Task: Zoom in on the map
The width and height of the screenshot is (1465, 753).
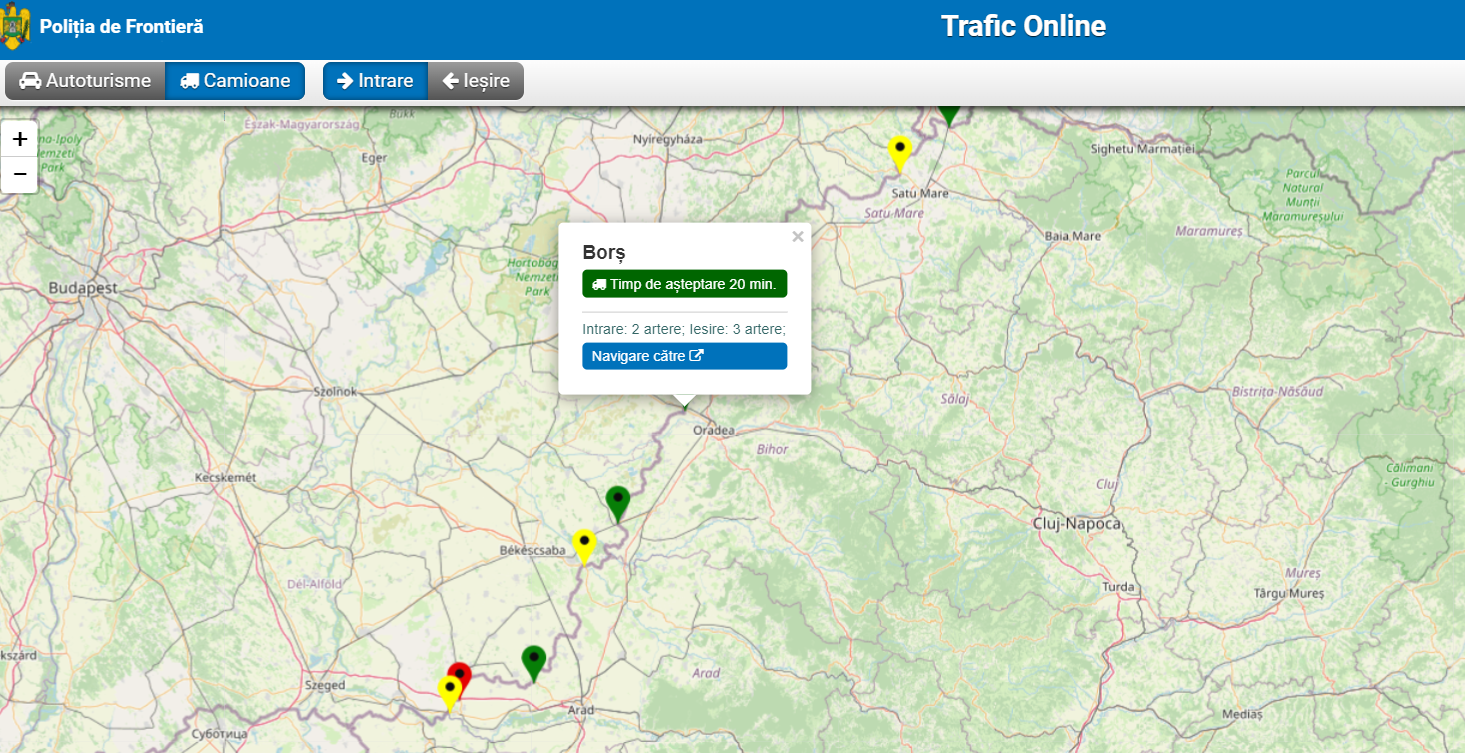Action: click(19, 139)
